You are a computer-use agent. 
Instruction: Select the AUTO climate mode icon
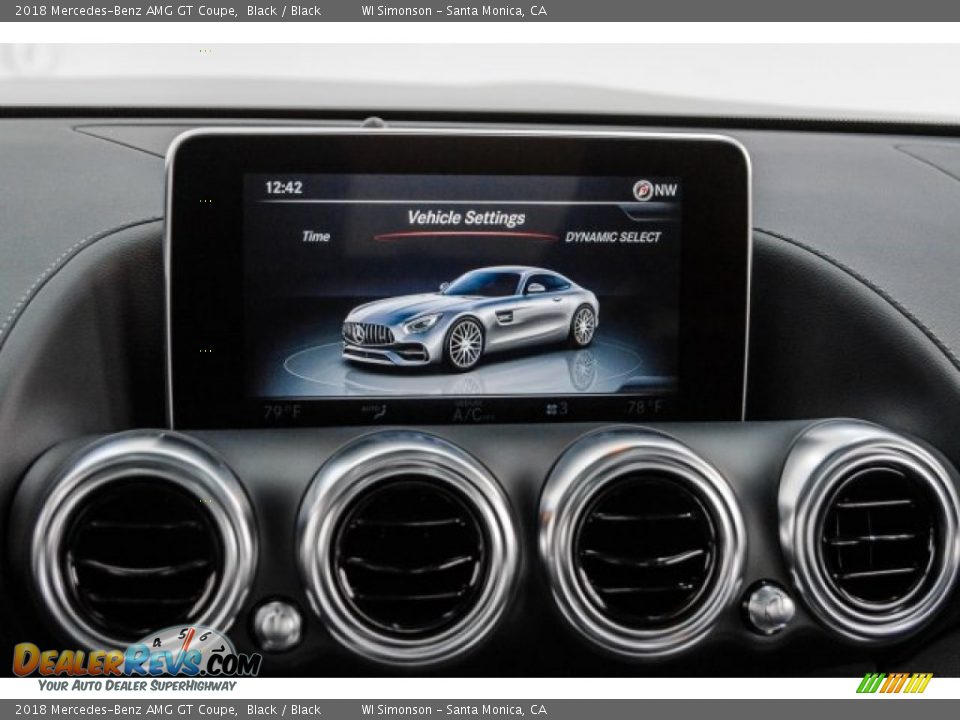click(371, 408)
